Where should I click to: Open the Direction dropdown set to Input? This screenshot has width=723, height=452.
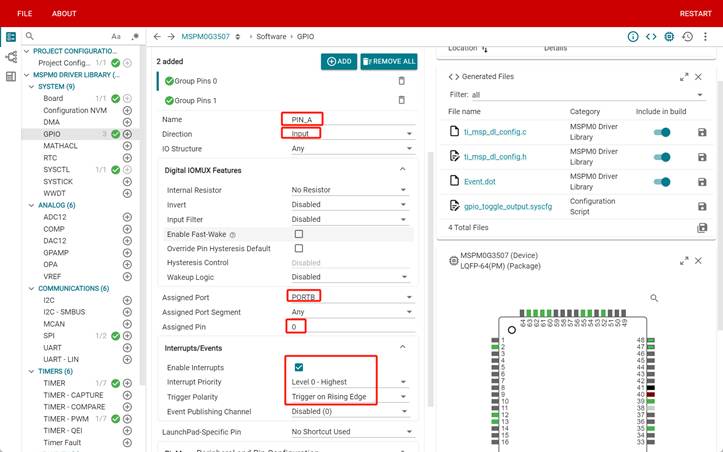[x=350, y=134]
